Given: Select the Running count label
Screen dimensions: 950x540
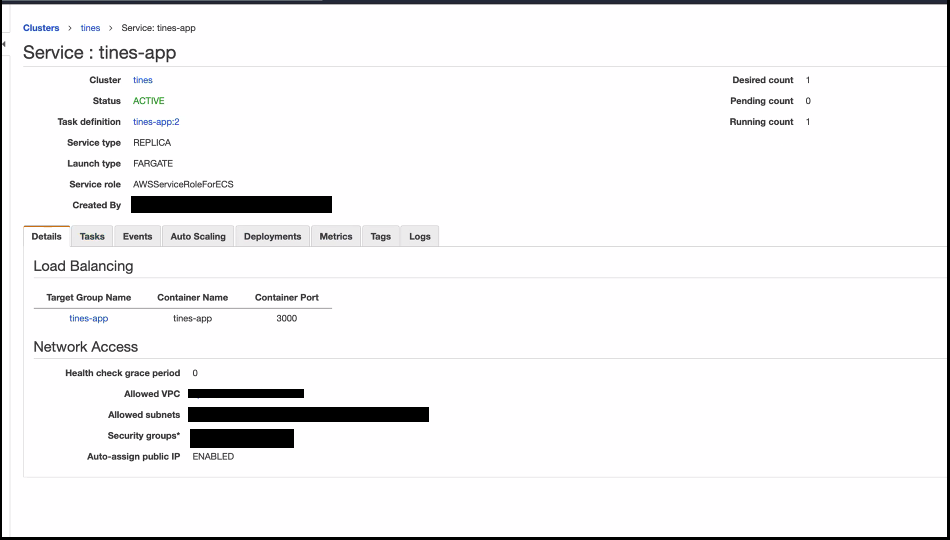Looking at the screenshot, I should (x=762, y=122).
